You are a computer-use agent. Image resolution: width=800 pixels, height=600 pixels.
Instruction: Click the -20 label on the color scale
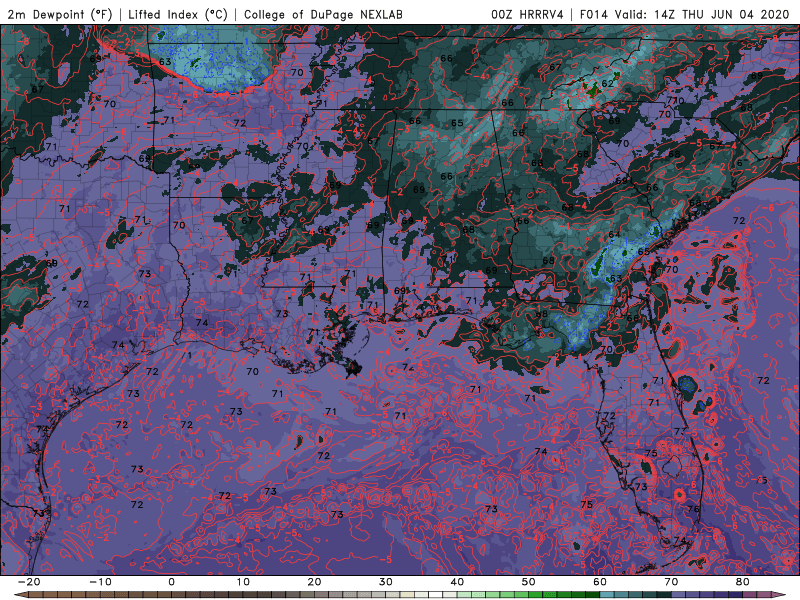coord(29,582)
